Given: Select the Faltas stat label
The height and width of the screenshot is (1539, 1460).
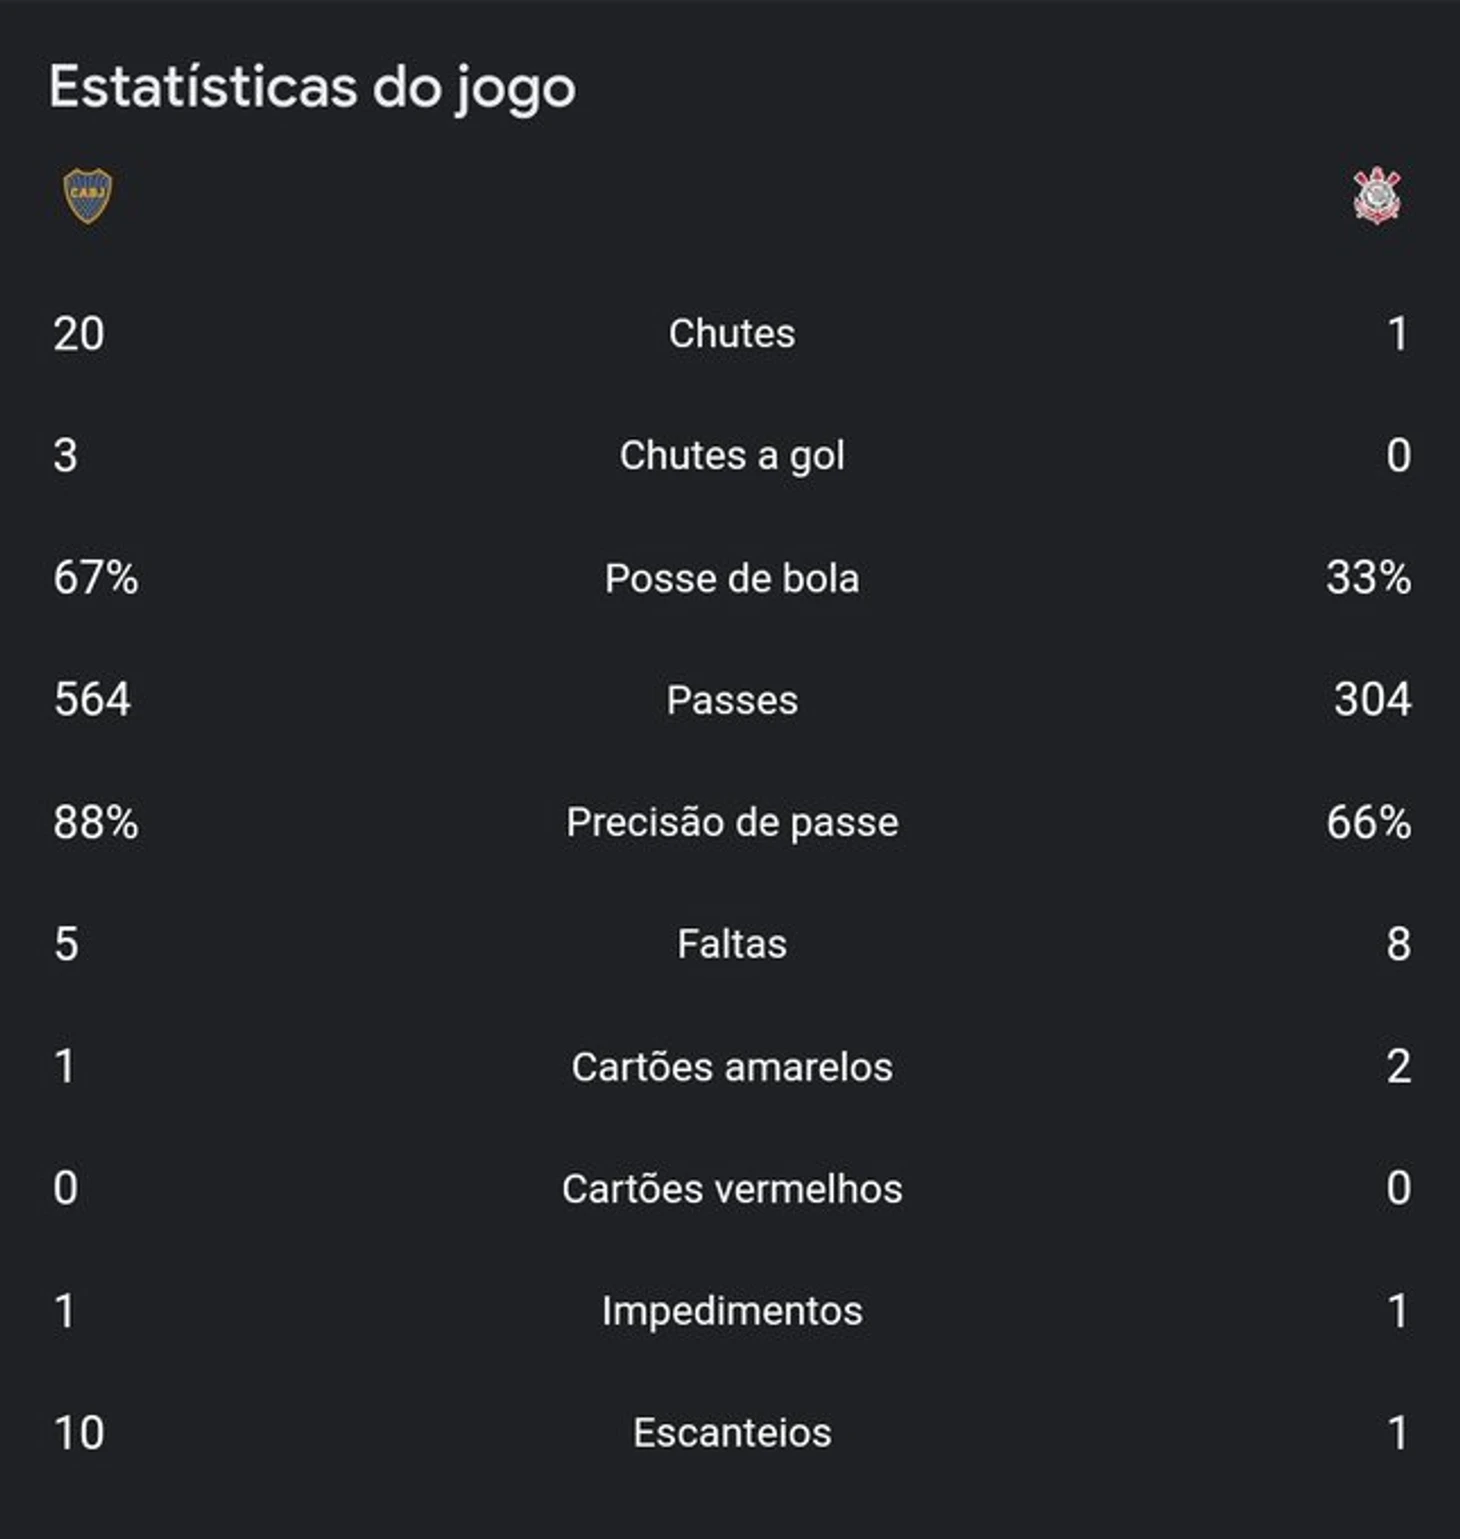Looking at the screenshot, I should click(x=732, y=945).
